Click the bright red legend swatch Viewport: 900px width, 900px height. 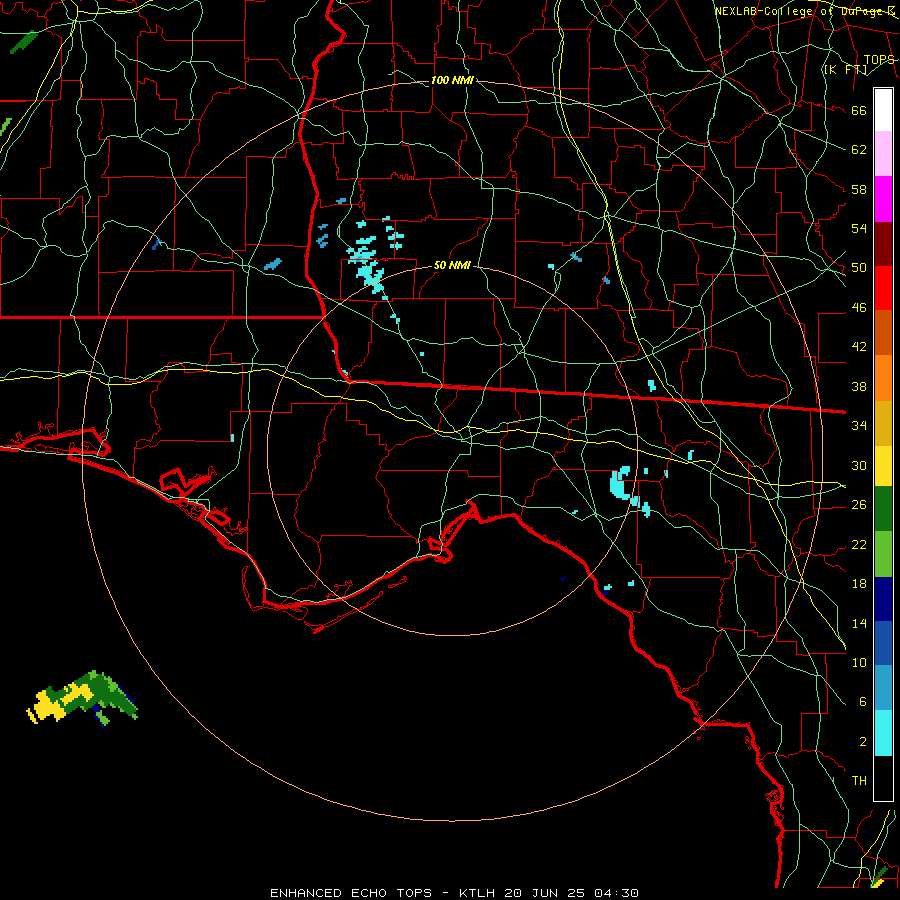tap(883, 288)
